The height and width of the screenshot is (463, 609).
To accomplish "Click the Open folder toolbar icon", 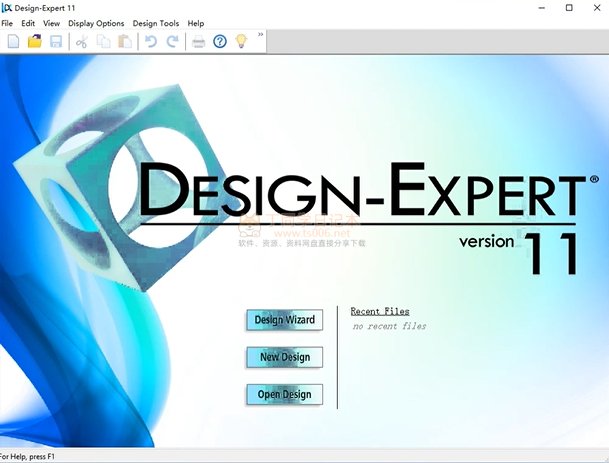I will tap(34, 41).
